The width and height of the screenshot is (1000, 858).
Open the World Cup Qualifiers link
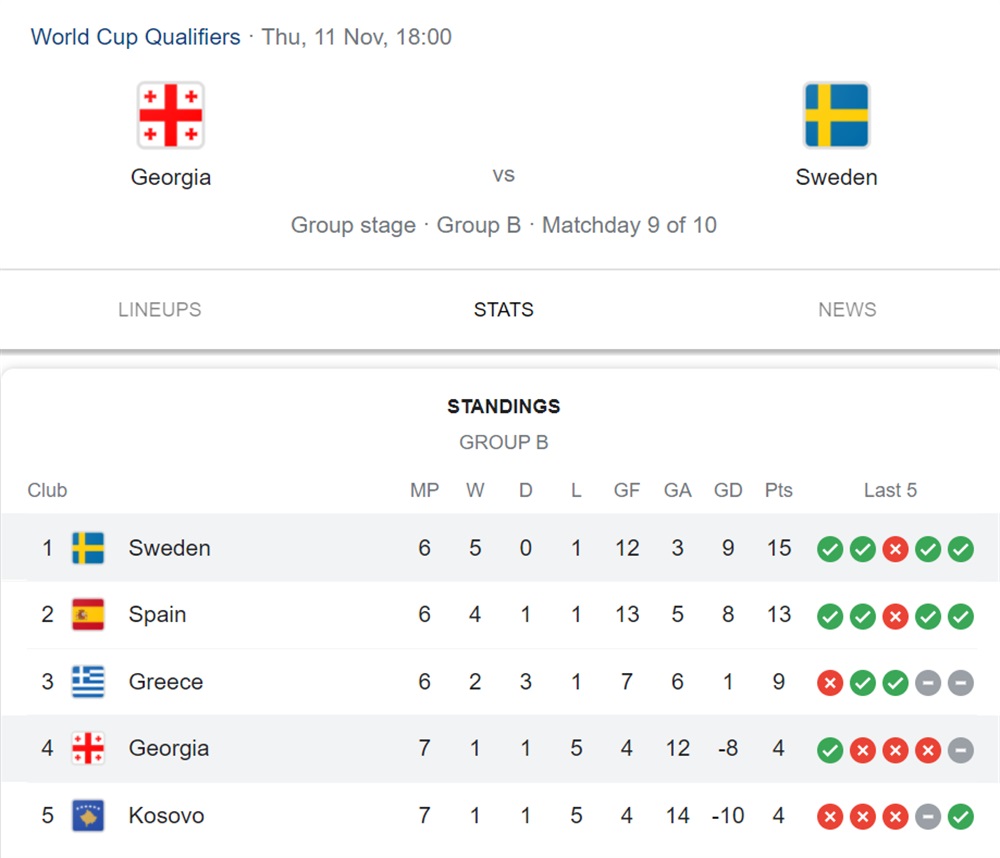point(136,37)
